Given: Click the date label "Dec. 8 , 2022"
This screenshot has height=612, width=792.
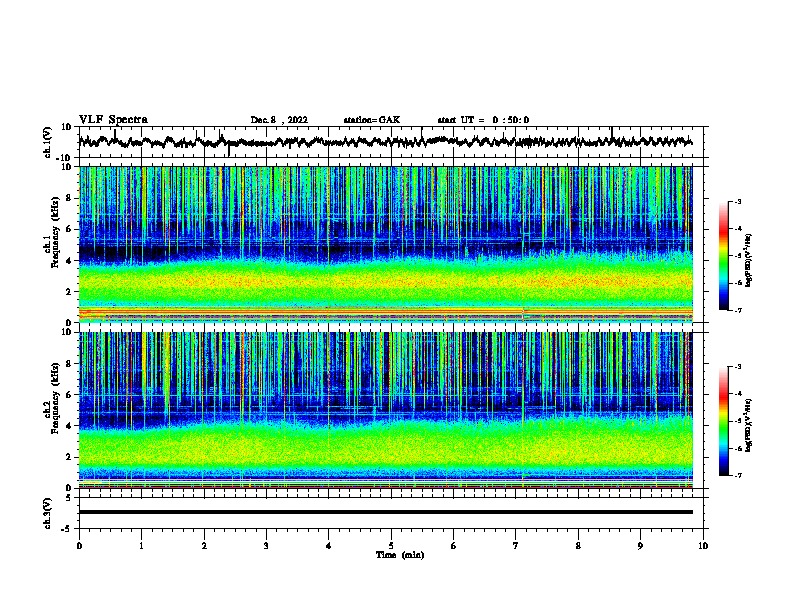Looking at the screenshot, I should coord(279,120).
